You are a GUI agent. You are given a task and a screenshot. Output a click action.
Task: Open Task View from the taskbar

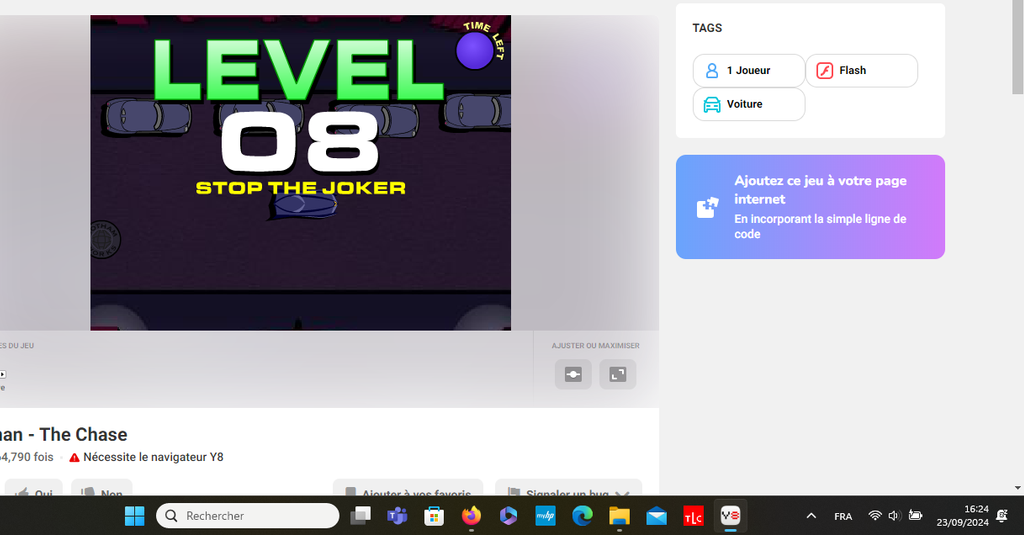[x=360, y=516]
